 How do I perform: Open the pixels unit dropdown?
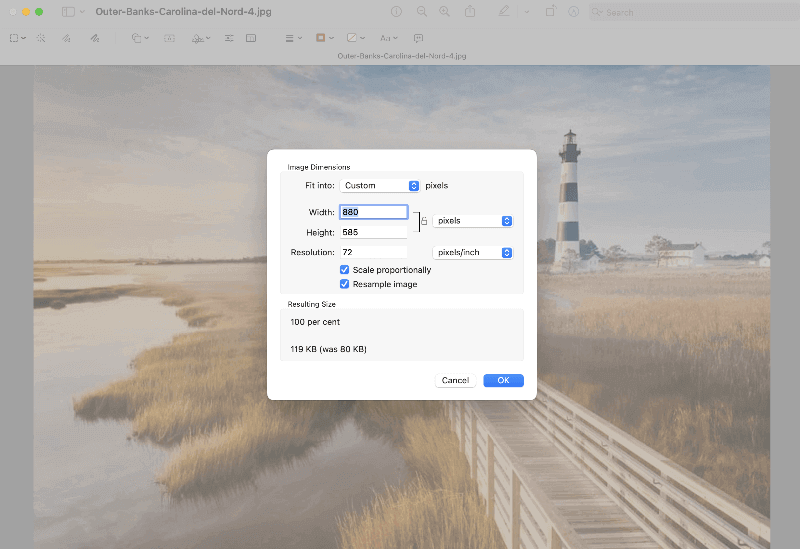473,221
